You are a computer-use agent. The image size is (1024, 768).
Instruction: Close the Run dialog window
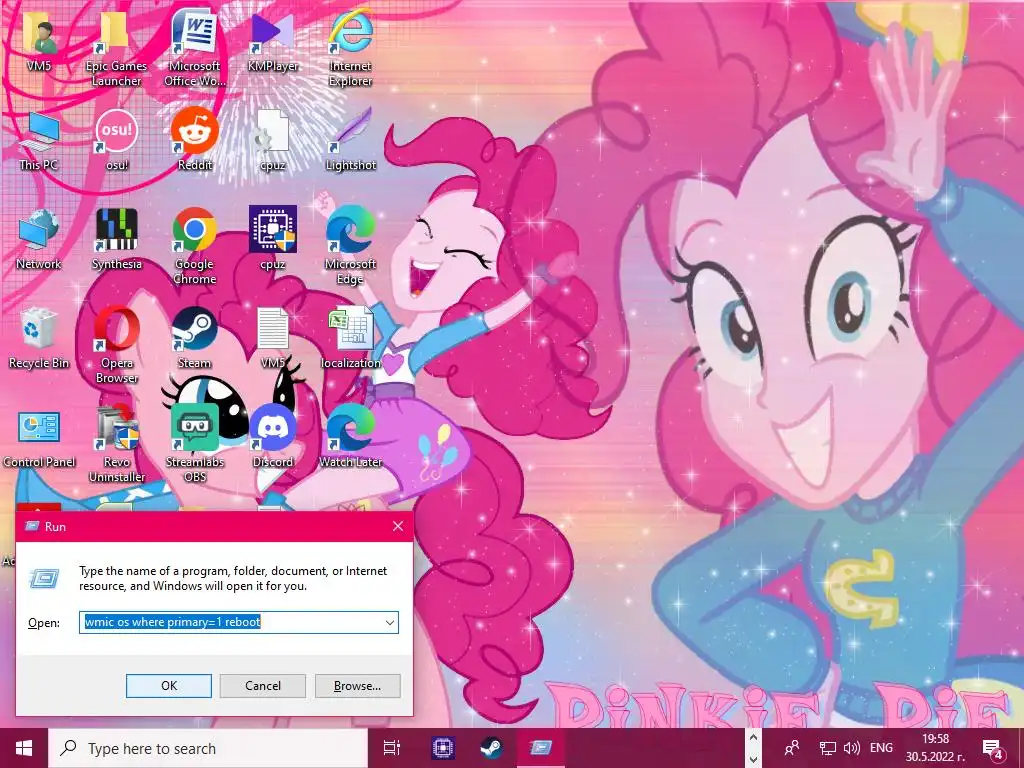(x=398, y=526)
